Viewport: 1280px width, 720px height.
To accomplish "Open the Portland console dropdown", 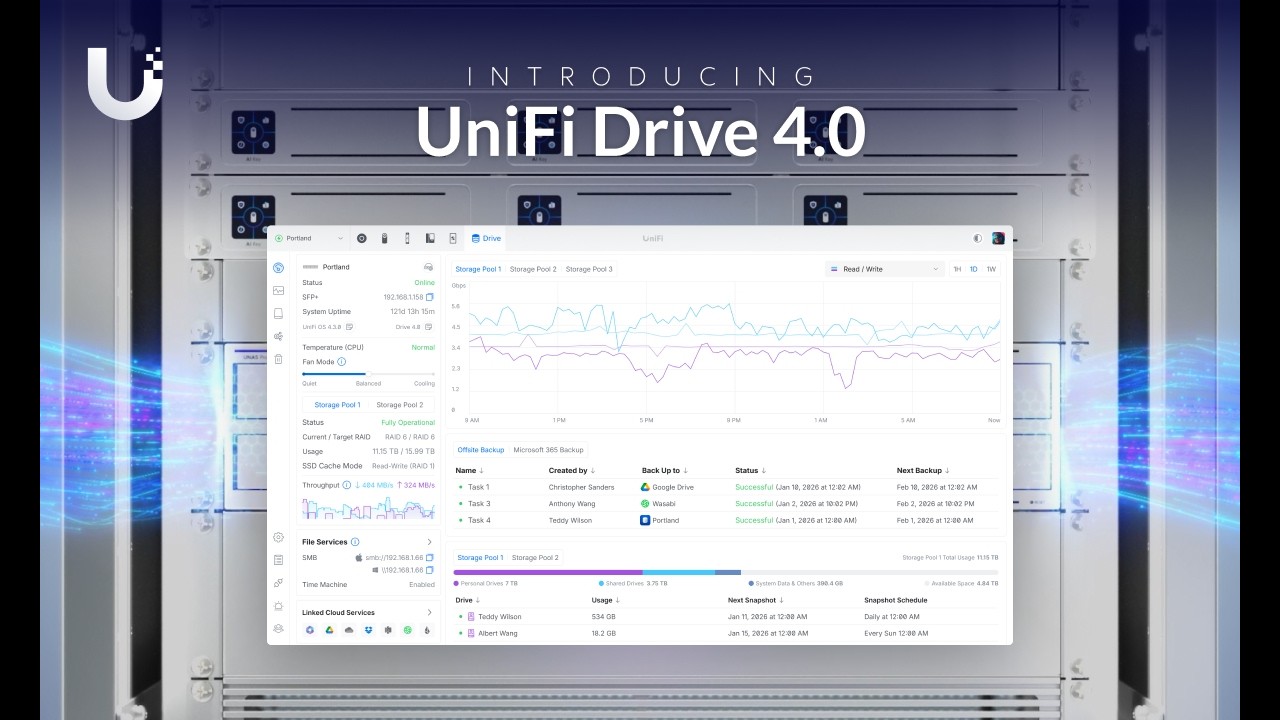I will point(309,238).
